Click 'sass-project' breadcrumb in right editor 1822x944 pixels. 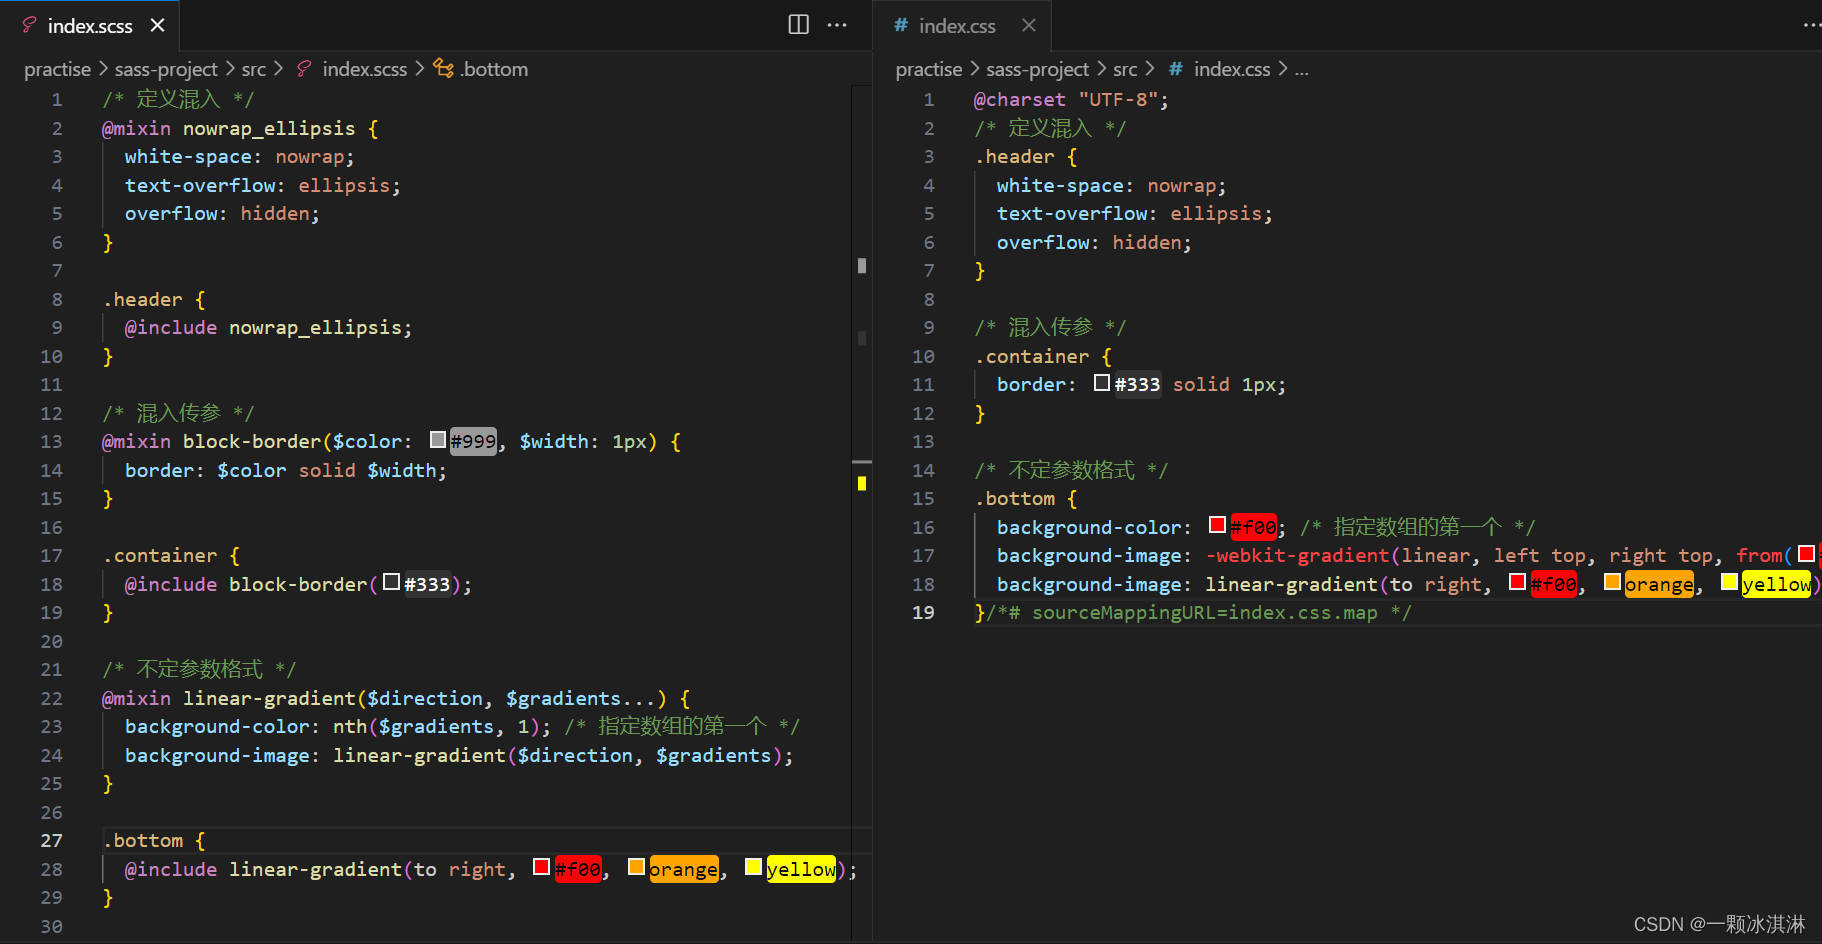point(1037,69)
